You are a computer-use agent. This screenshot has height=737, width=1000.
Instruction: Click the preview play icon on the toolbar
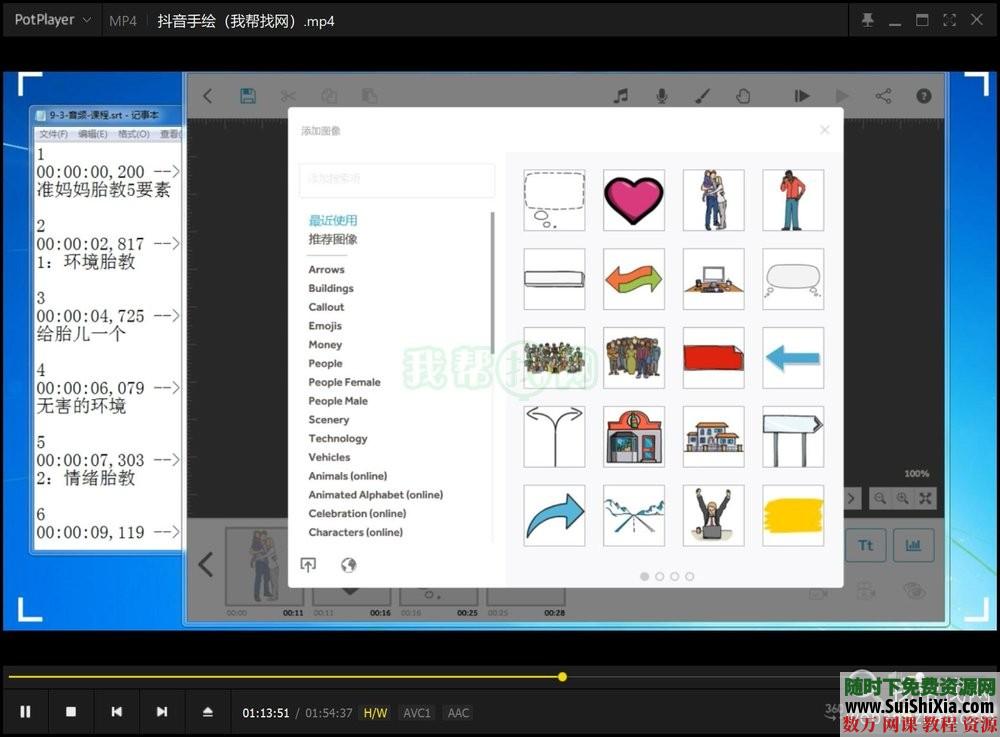coord(802,95)
